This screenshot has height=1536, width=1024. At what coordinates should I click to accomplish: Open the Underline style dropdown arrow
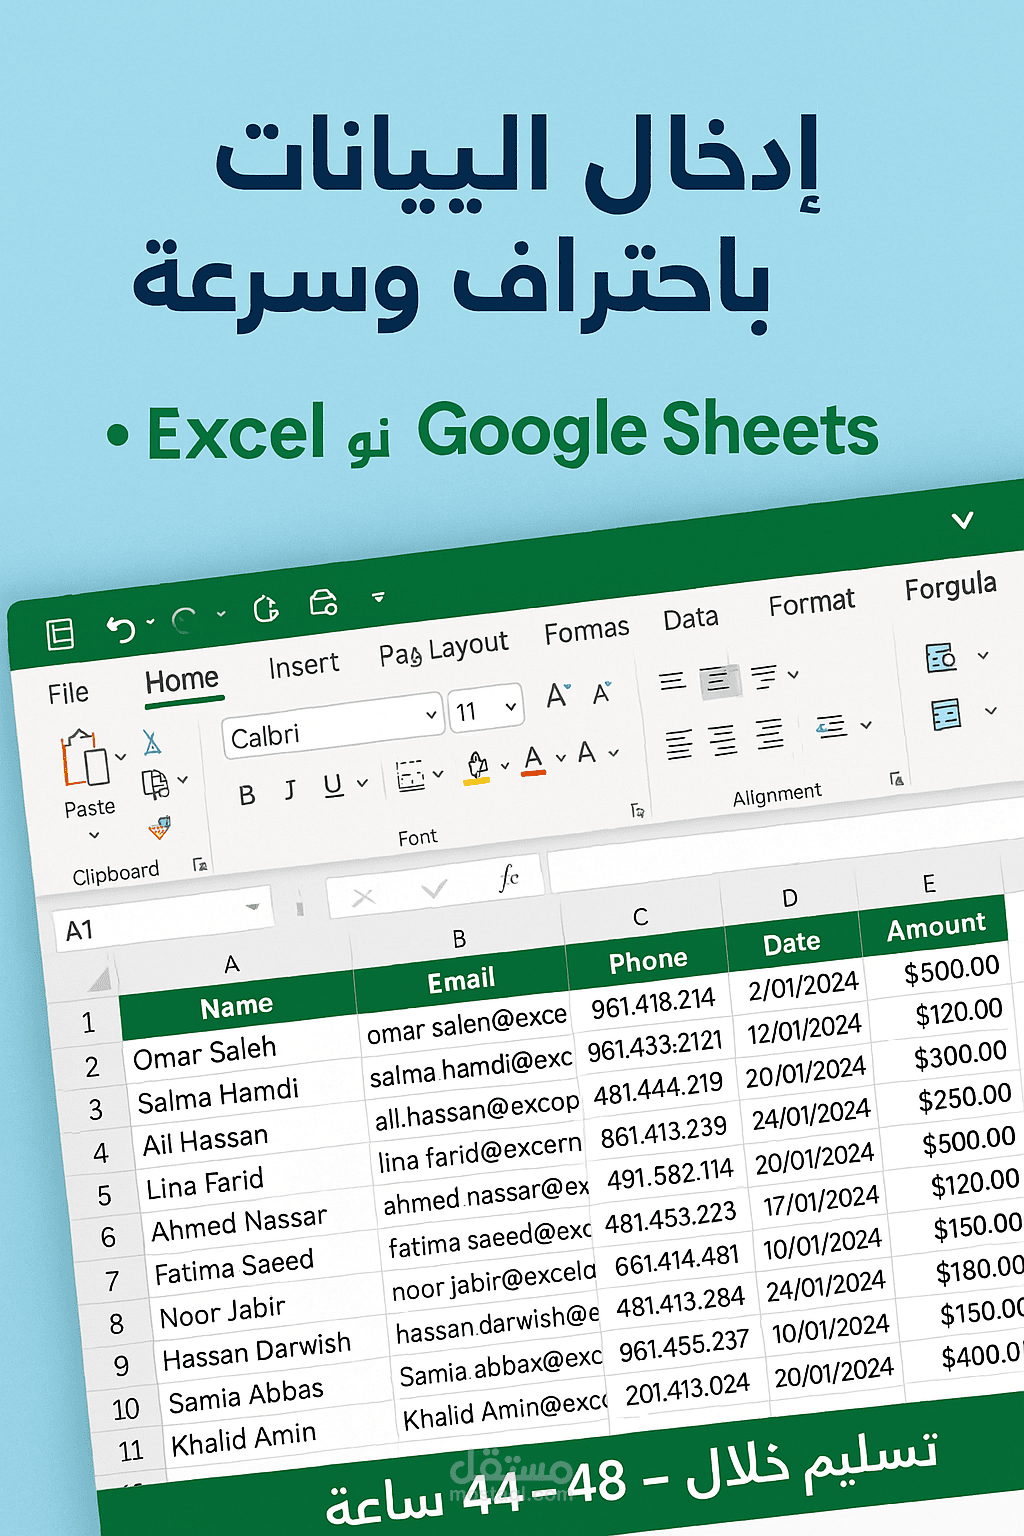tap(362, 783)
